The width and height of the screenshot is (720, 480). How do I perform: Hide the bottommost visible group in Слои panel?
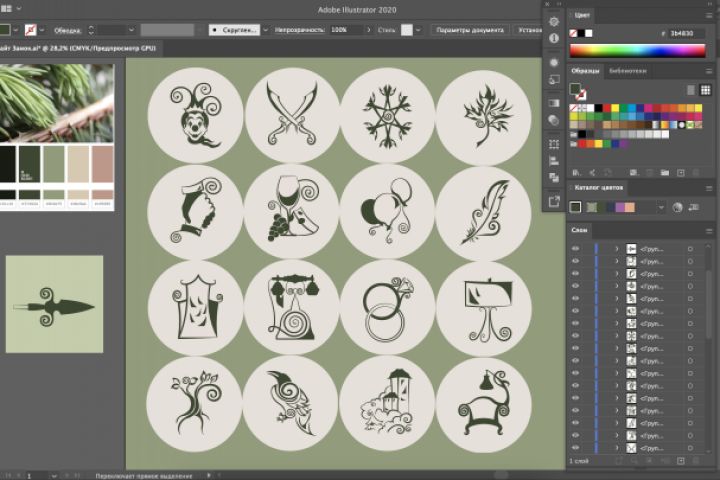pos(575,447)
